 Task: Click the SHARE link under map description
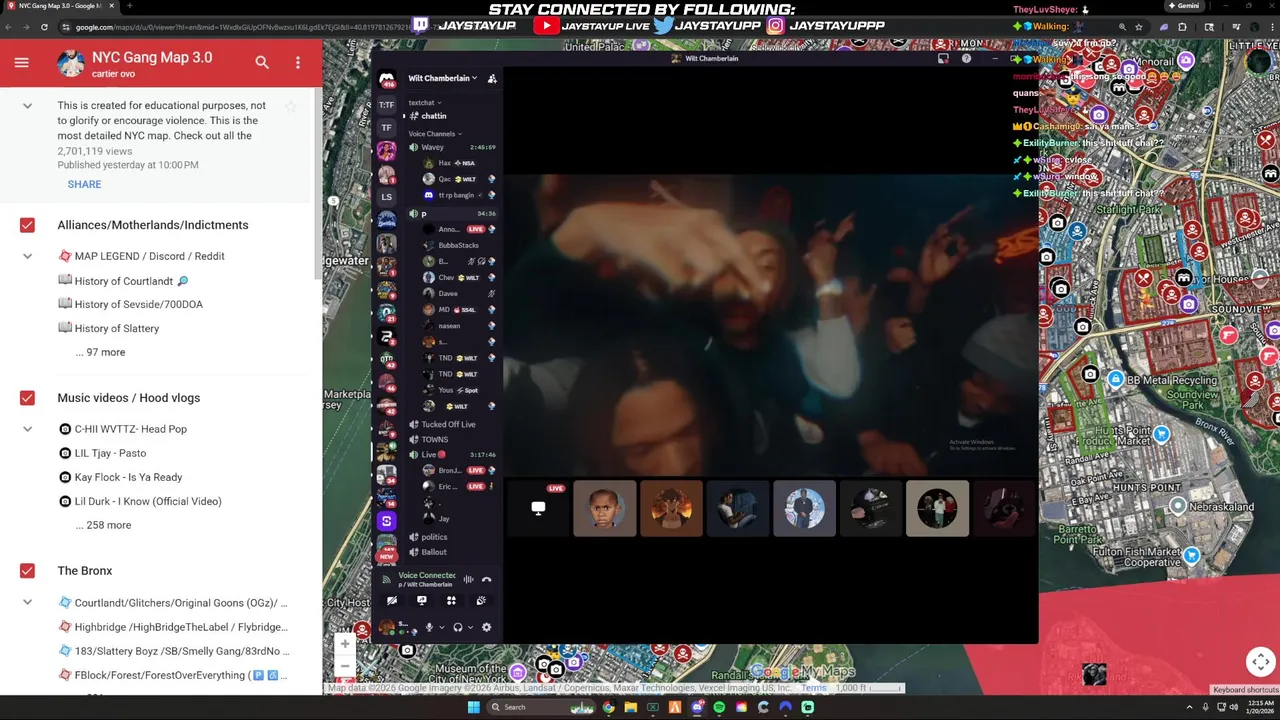point(84,184)
